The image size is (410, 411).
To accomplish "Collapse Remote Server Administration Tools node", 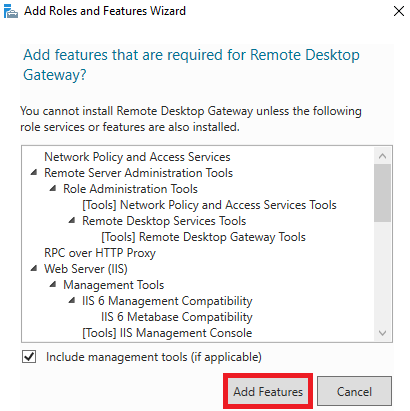I will tap(34, 173).
